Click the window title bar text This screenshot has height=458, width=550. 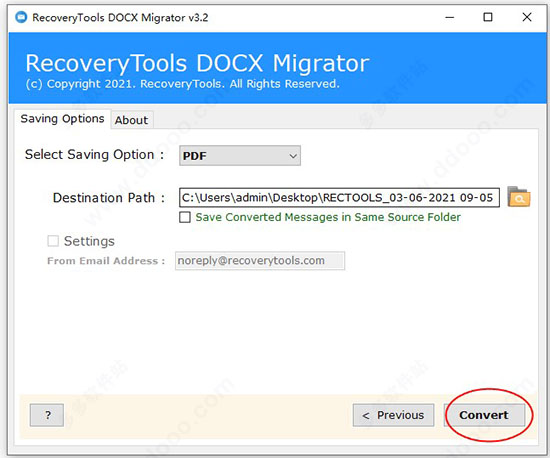(120, 17)
